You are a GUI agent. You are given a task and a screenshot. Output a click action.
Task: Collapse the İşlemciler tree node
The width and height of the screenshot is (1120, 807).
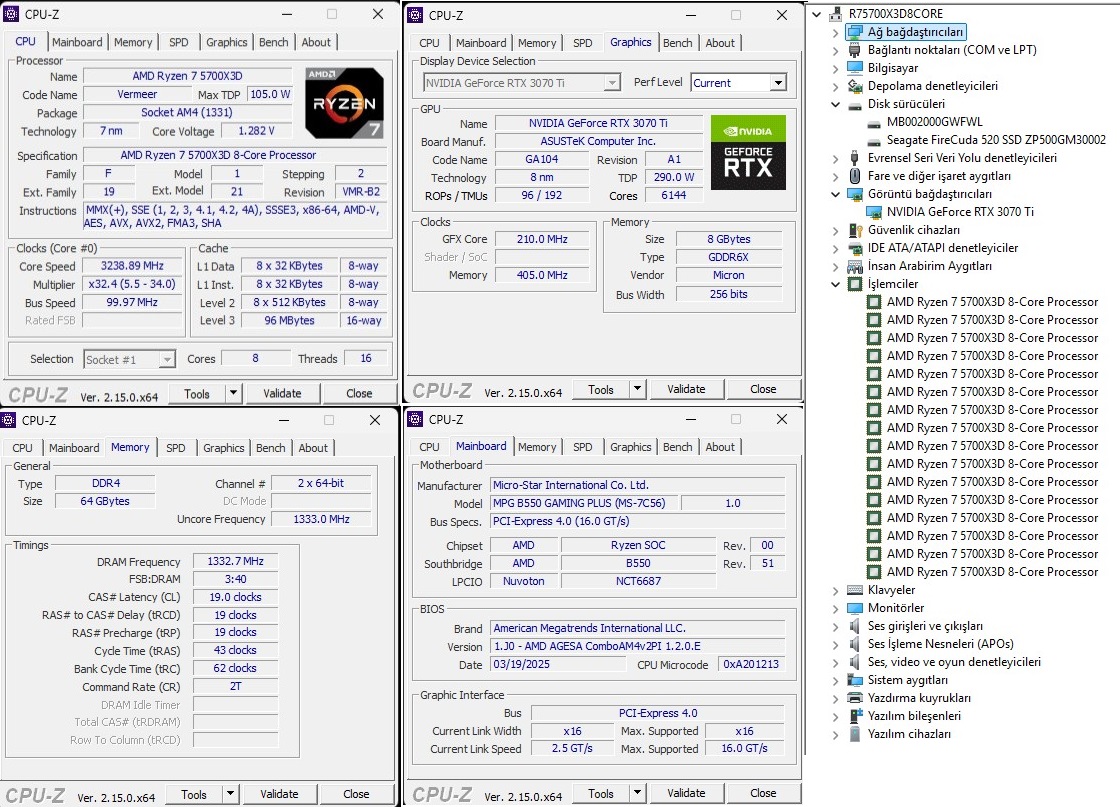pos(835,284)
